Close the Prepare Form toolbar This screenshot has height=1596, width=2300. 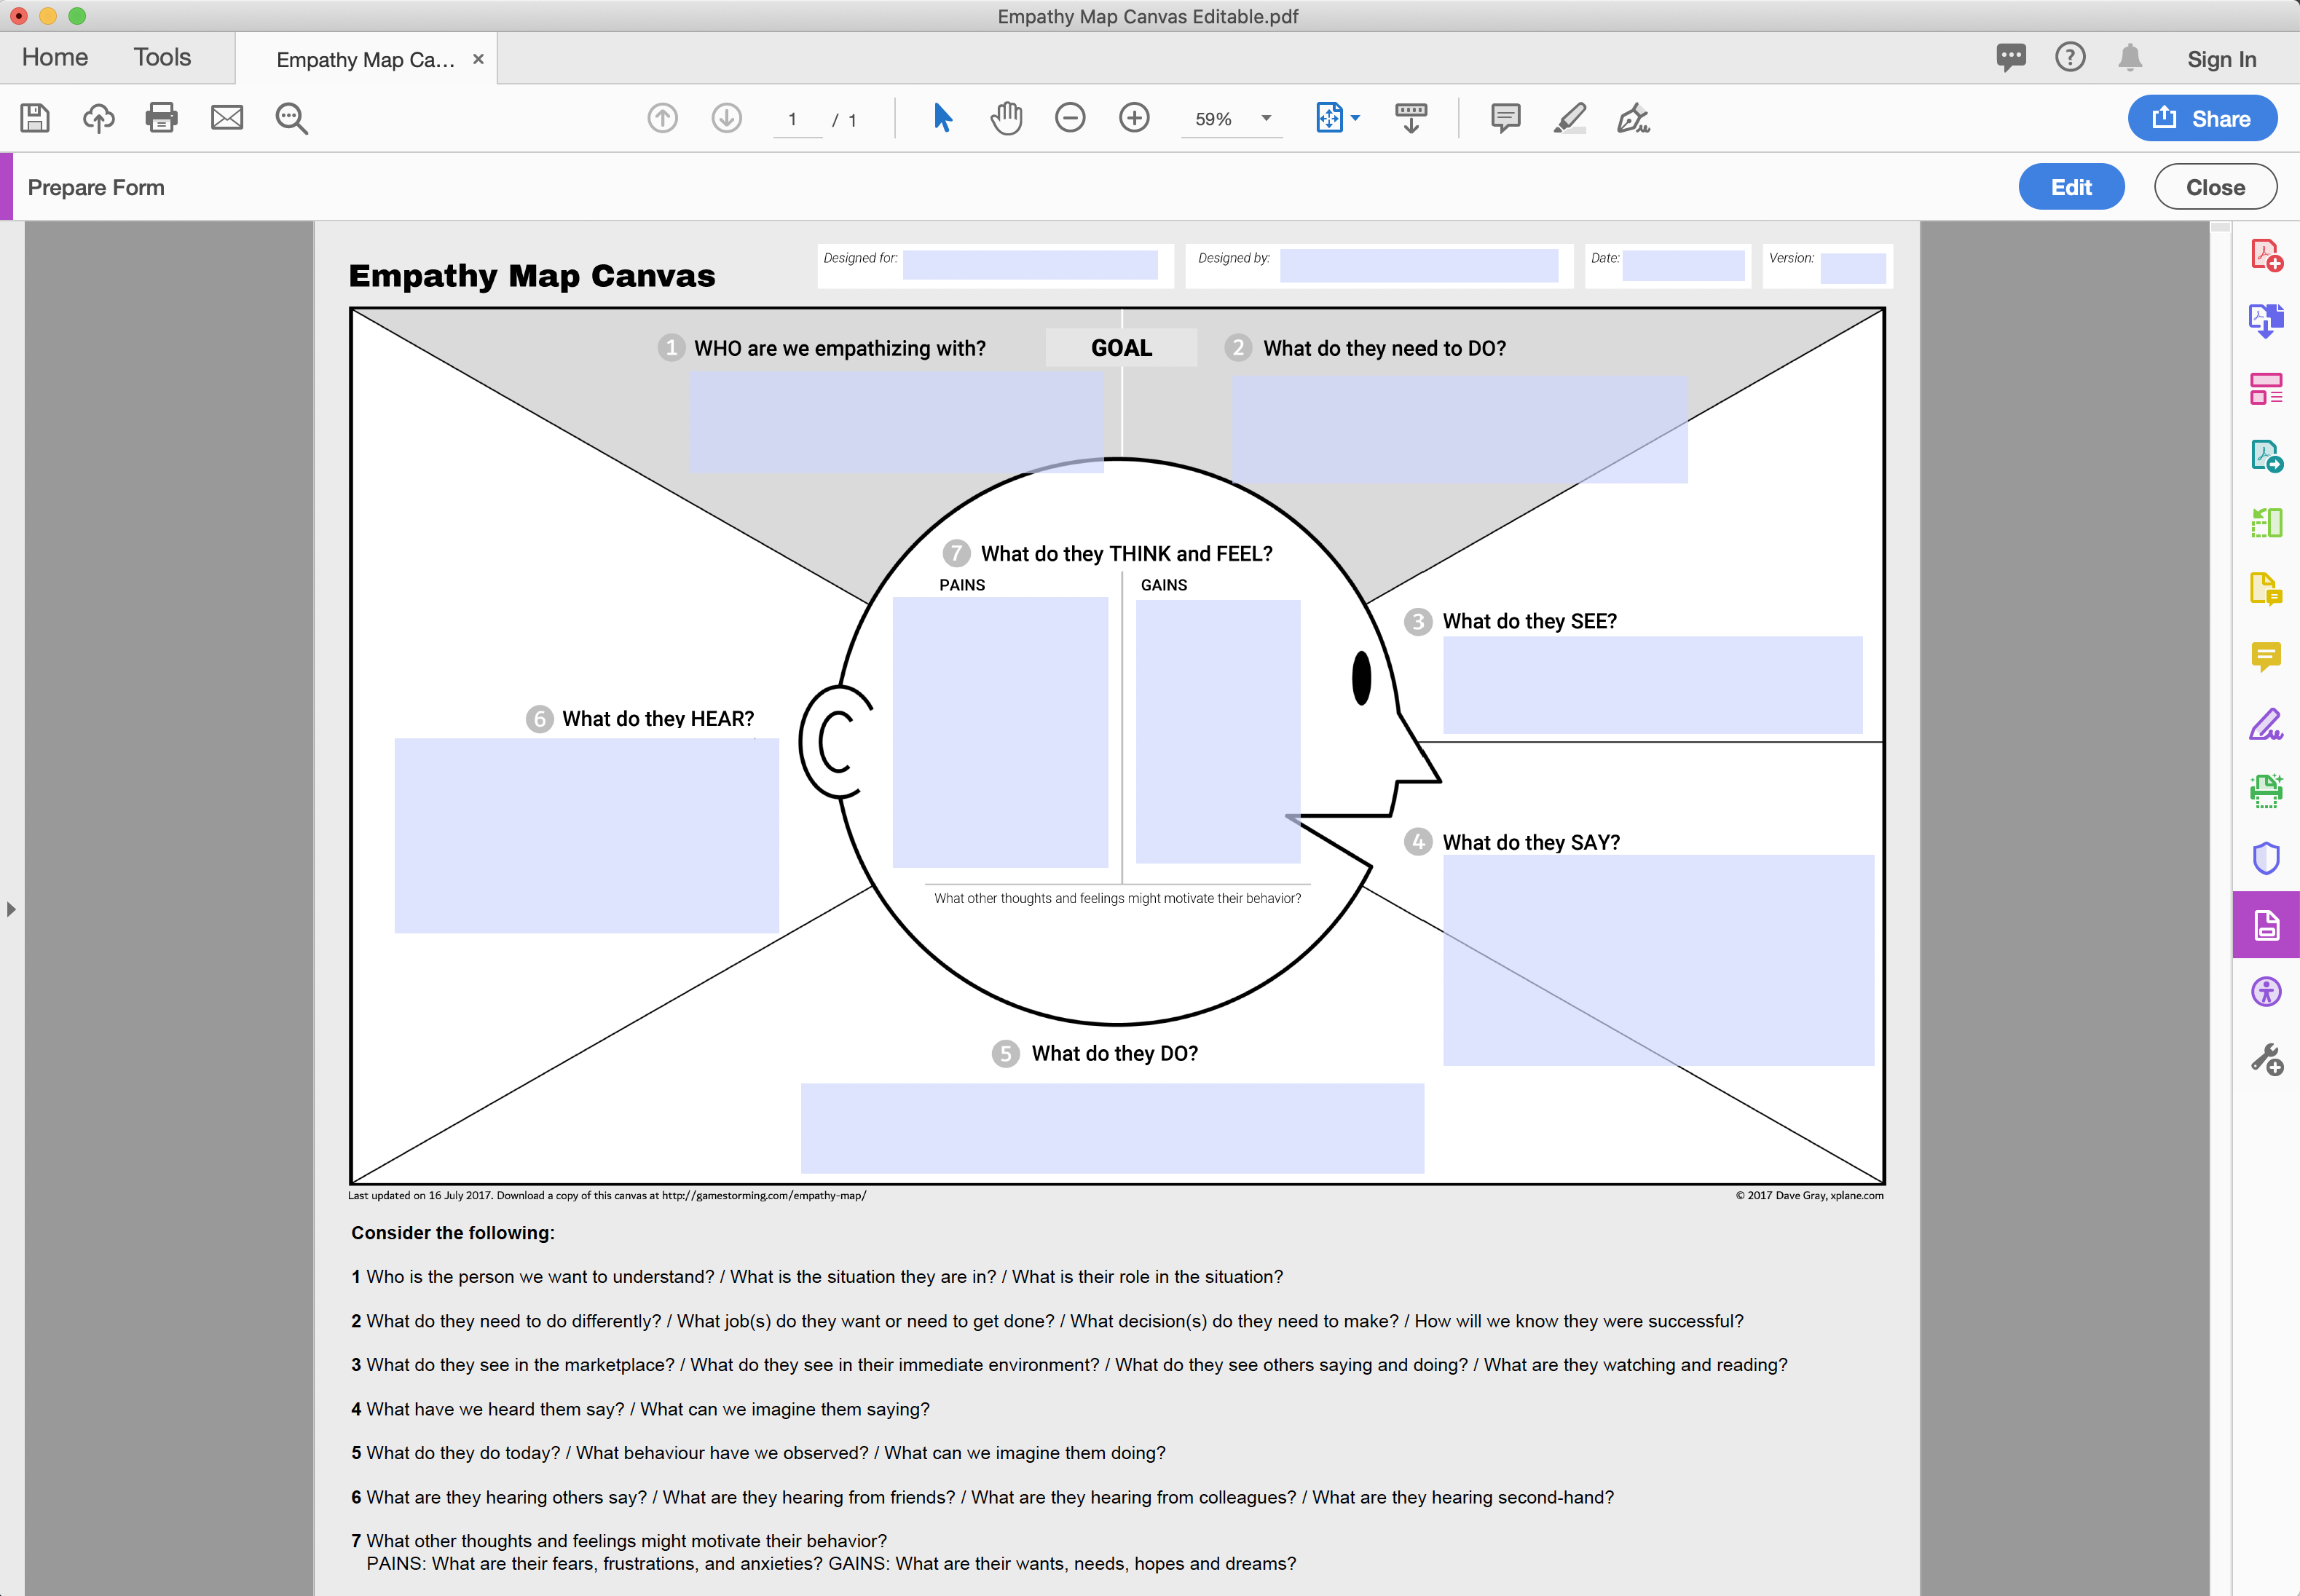(x=2215, y=187)
